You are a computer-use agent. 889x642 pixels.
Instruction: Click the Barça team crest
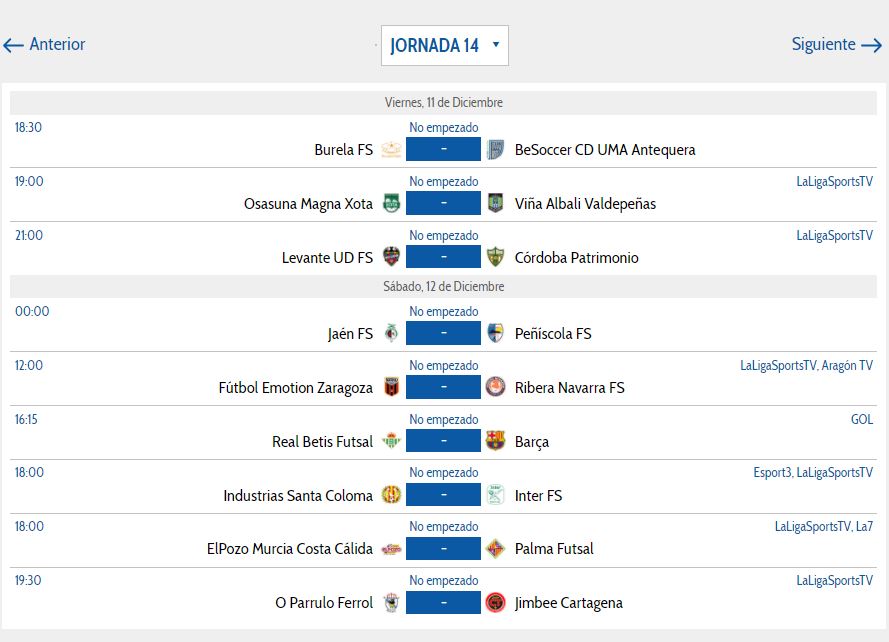495,442
